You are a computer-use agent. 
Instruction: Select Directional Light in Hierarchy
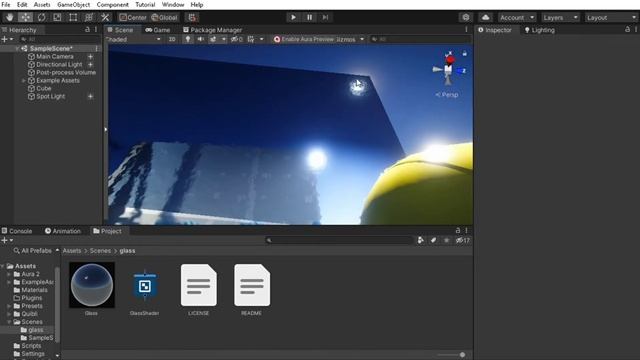59,64
